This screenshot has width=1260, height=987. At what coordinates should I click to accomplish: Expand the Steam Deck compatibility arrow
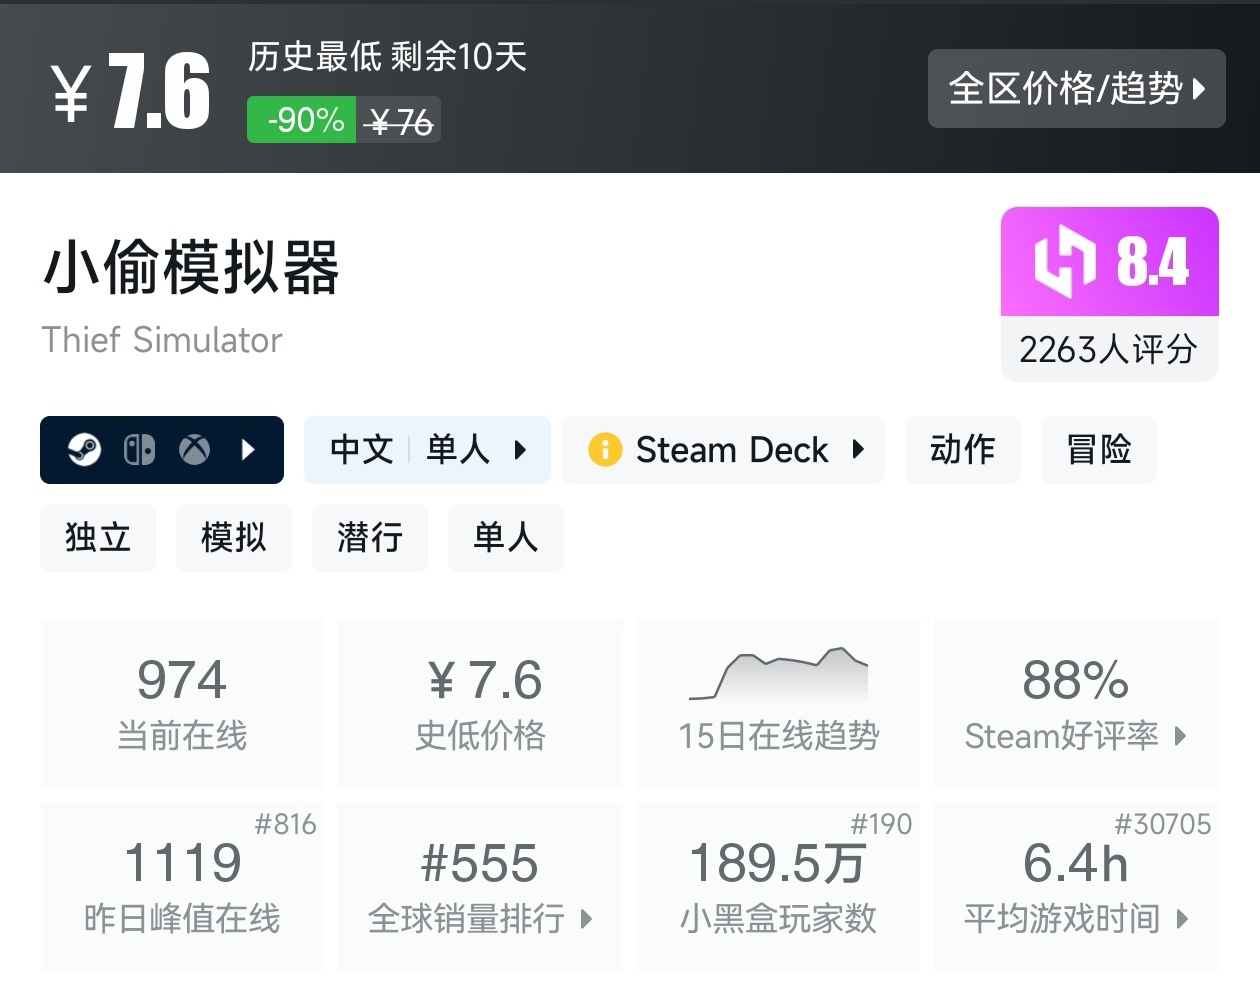tap(858, 449)
